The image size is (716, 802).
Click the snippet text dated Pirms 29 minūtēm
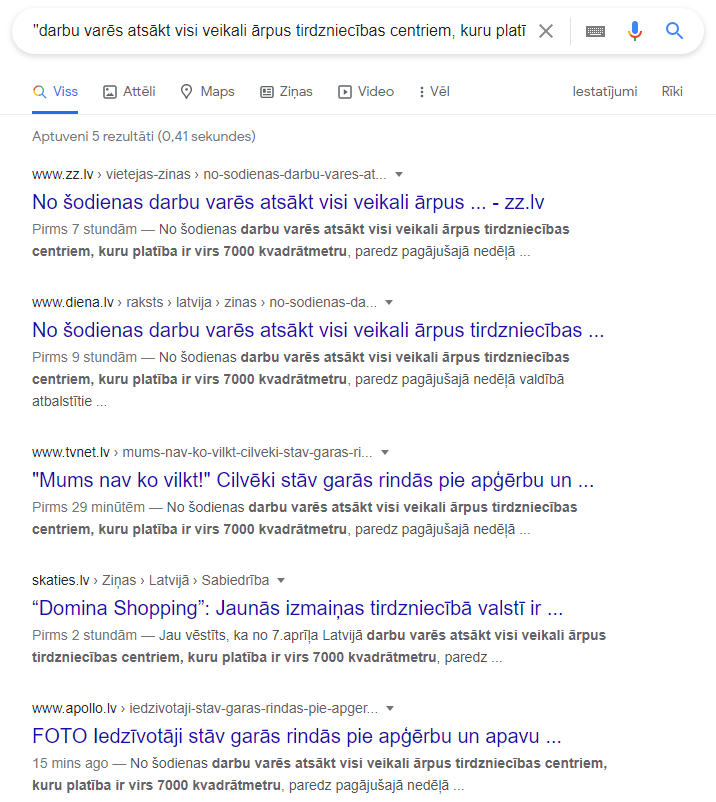coord(305,518)
